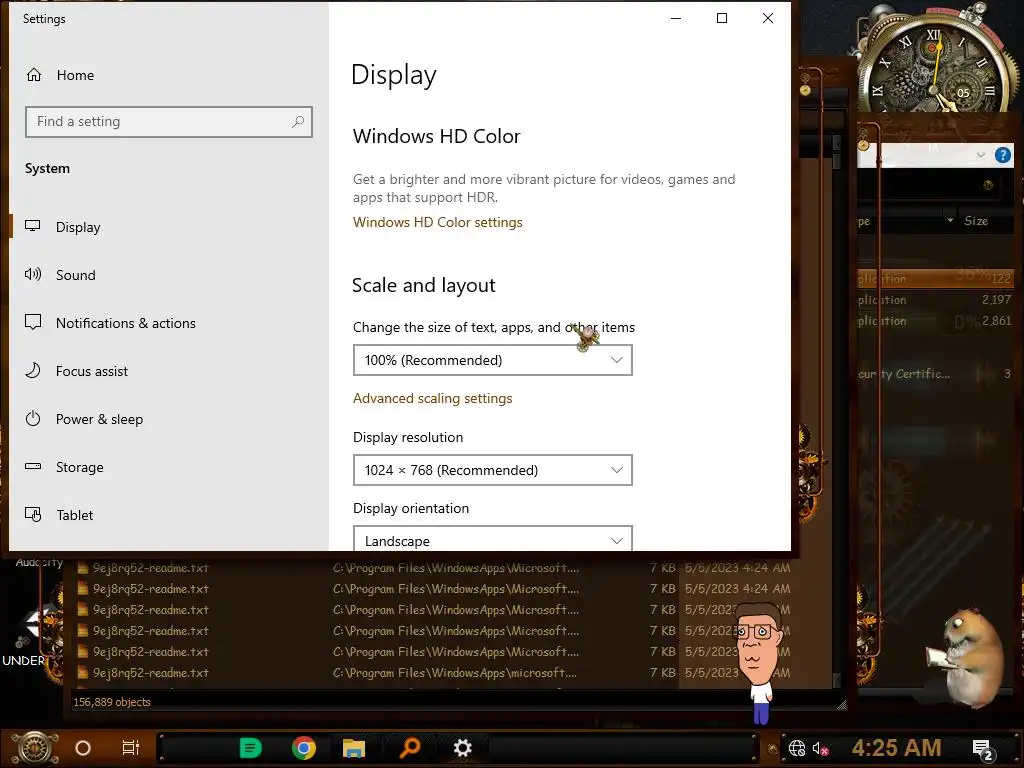This screenshot has height=768, width=1024.
Task: Click the blue help icon in background window
Action: point(1002,155)
